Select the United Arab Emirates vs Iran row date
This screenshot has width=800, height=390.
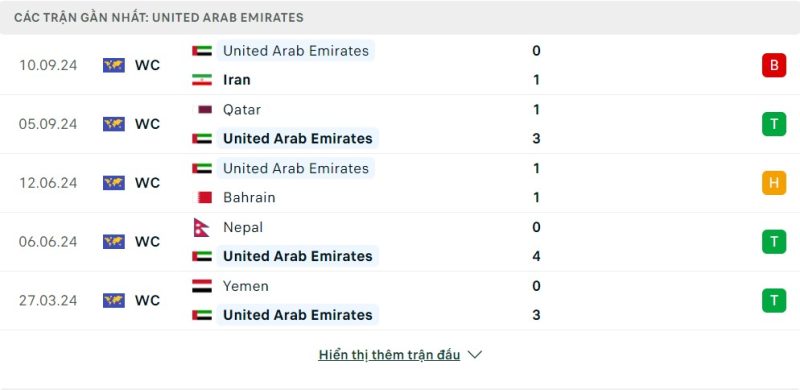coord(48,65)
